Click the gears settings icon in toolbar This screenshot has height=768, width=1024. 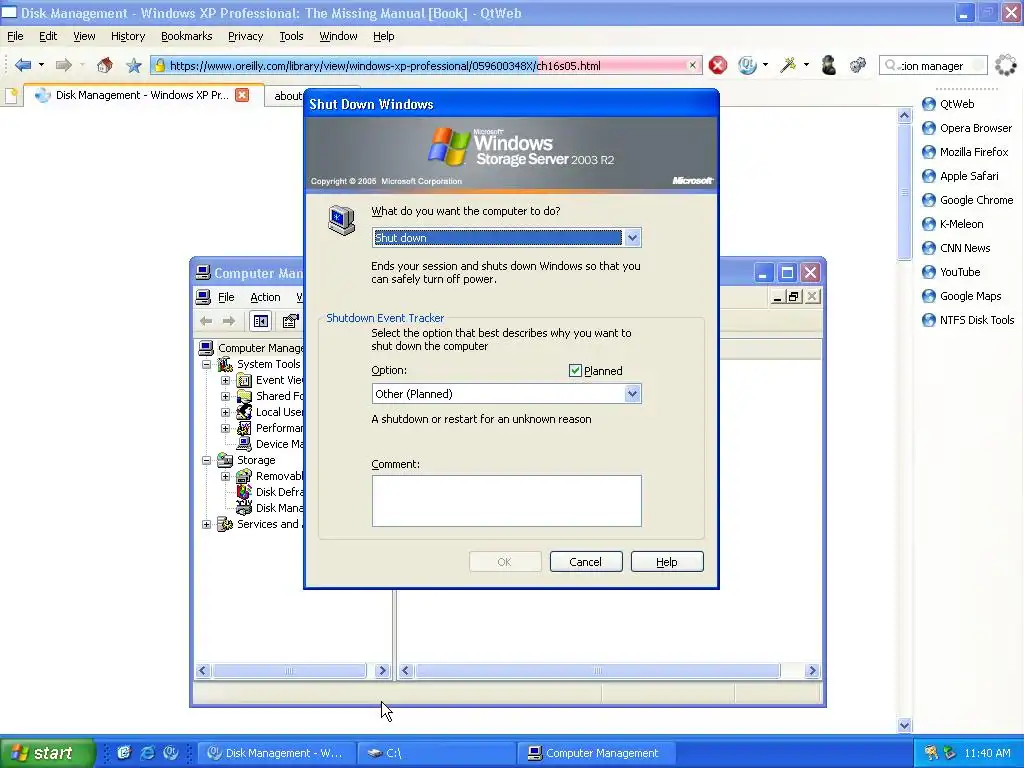click(857, 65)
